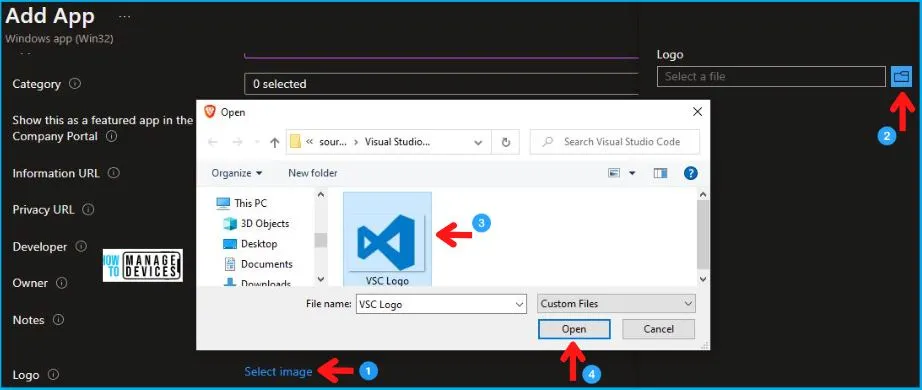Click the file list vertical scrollbar
Image resolution: width=922 pixels, height=390 pixels.
coord(703,235)
